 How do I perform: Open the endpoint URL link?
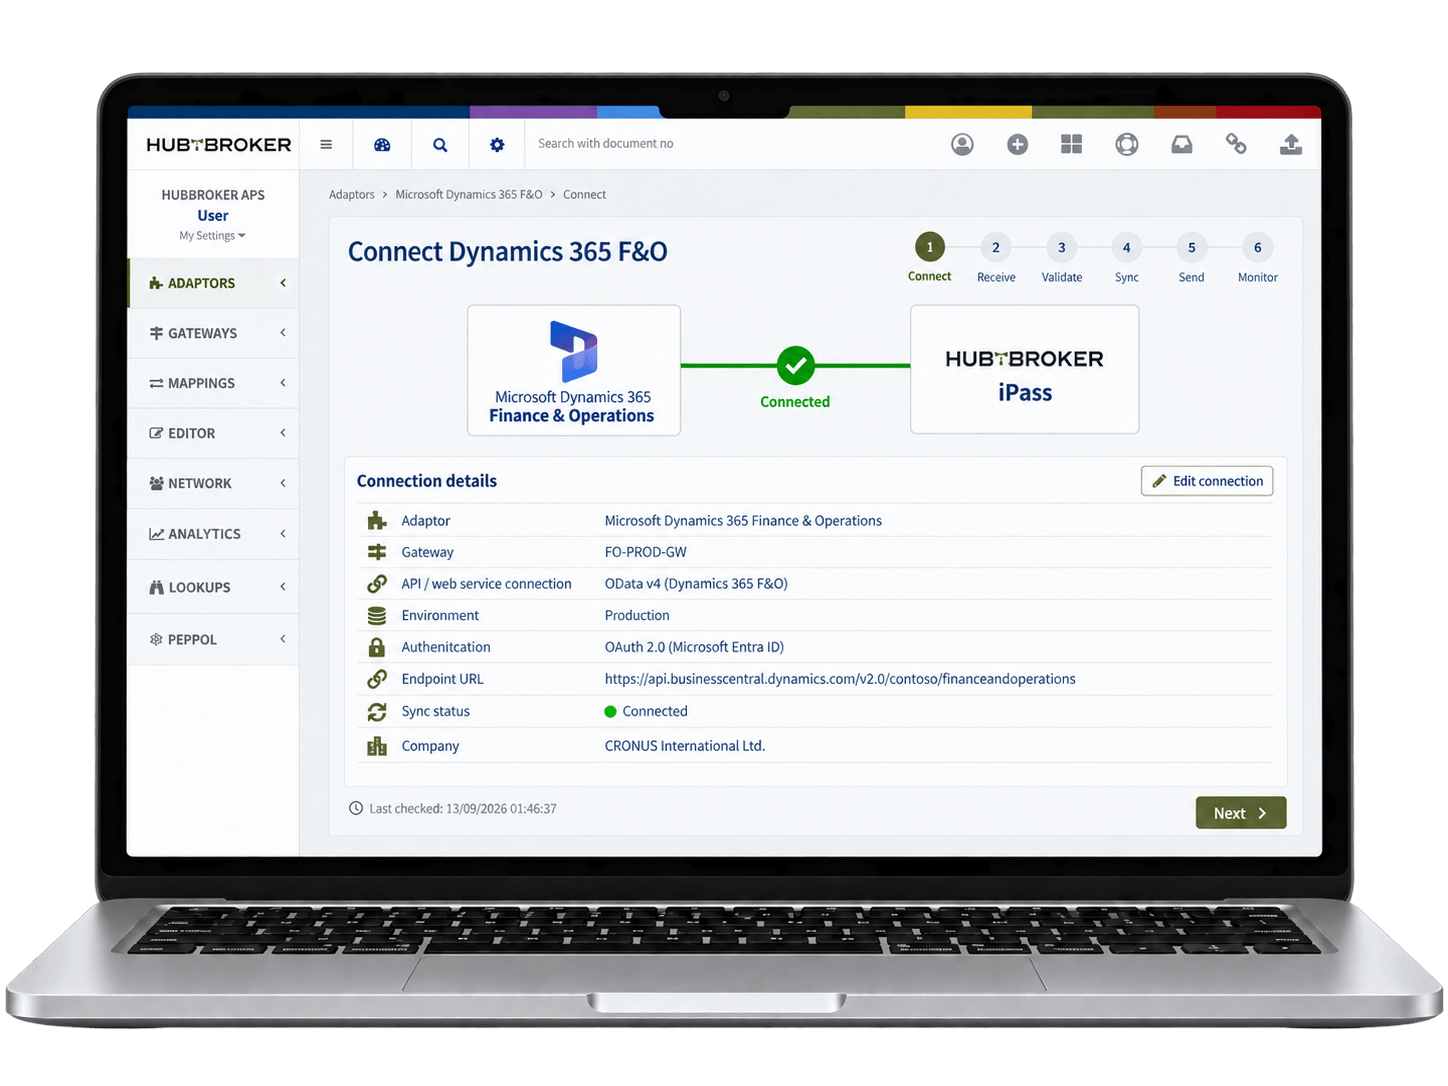click(x=840, y=679)
